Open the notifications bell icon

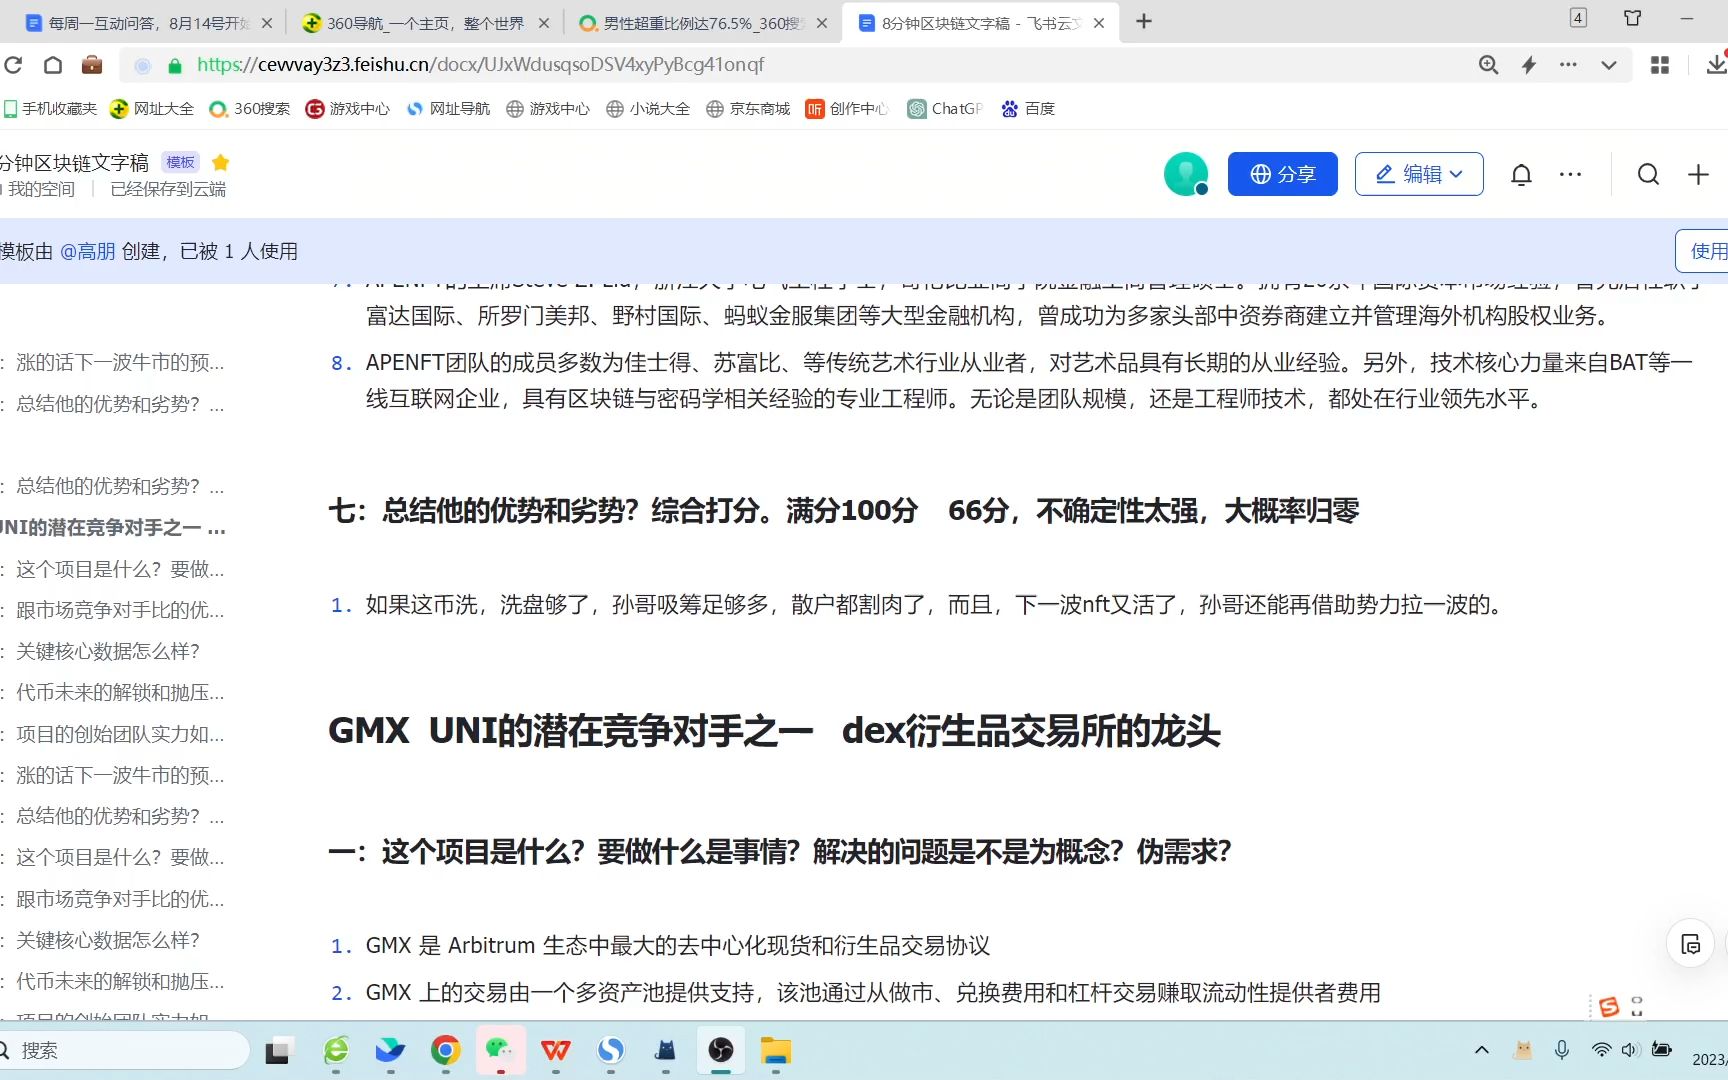(1521, 175)
